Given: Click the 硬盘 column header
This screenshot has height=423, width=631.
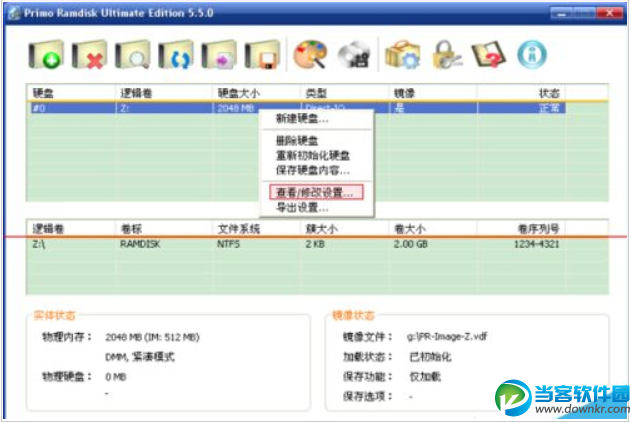Looking at the screenshot, I should pos(43,93).
